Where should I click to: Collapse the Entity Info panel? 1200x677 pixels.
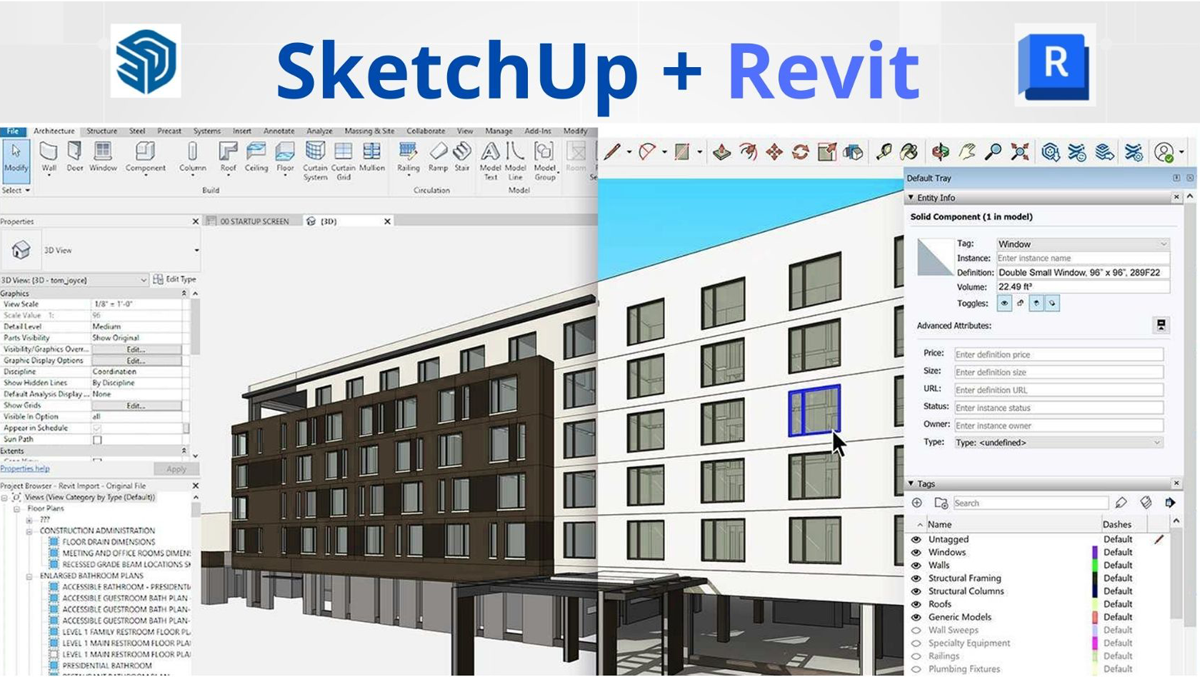pos(910,198)
